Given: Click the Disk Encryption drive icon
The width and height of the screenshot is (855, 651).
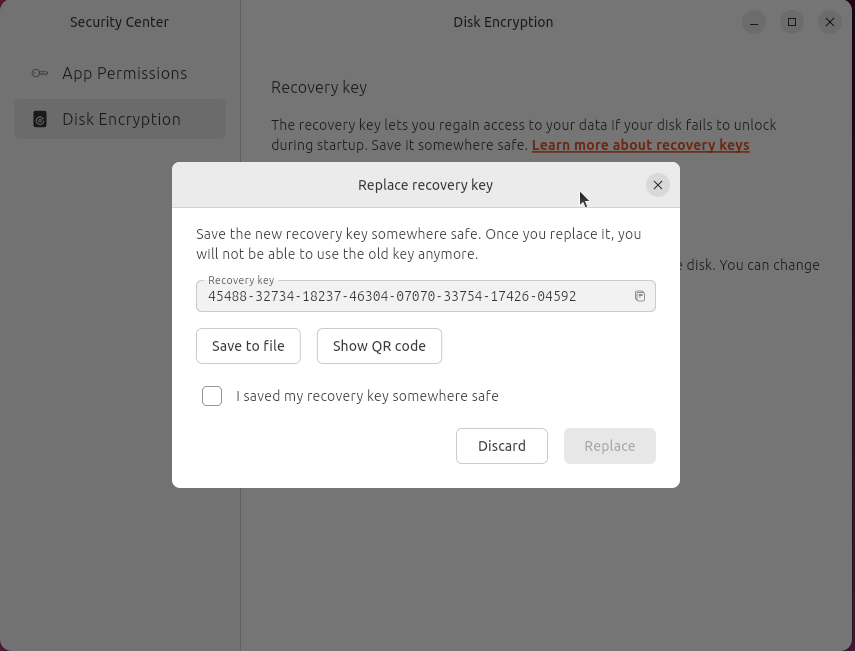Looking at the screenshot, I should [x=40, y=119].
